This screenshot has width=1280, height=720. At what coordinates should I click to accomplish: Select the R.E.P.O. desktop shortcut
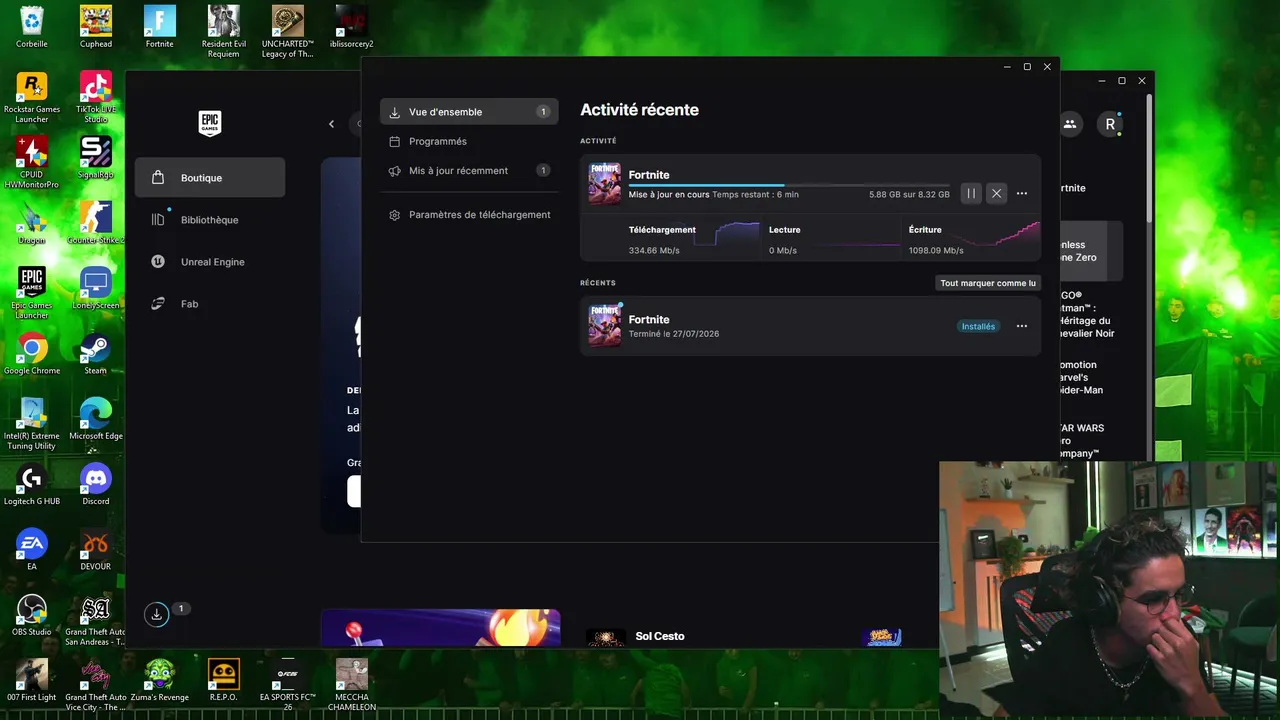(224, 680)
